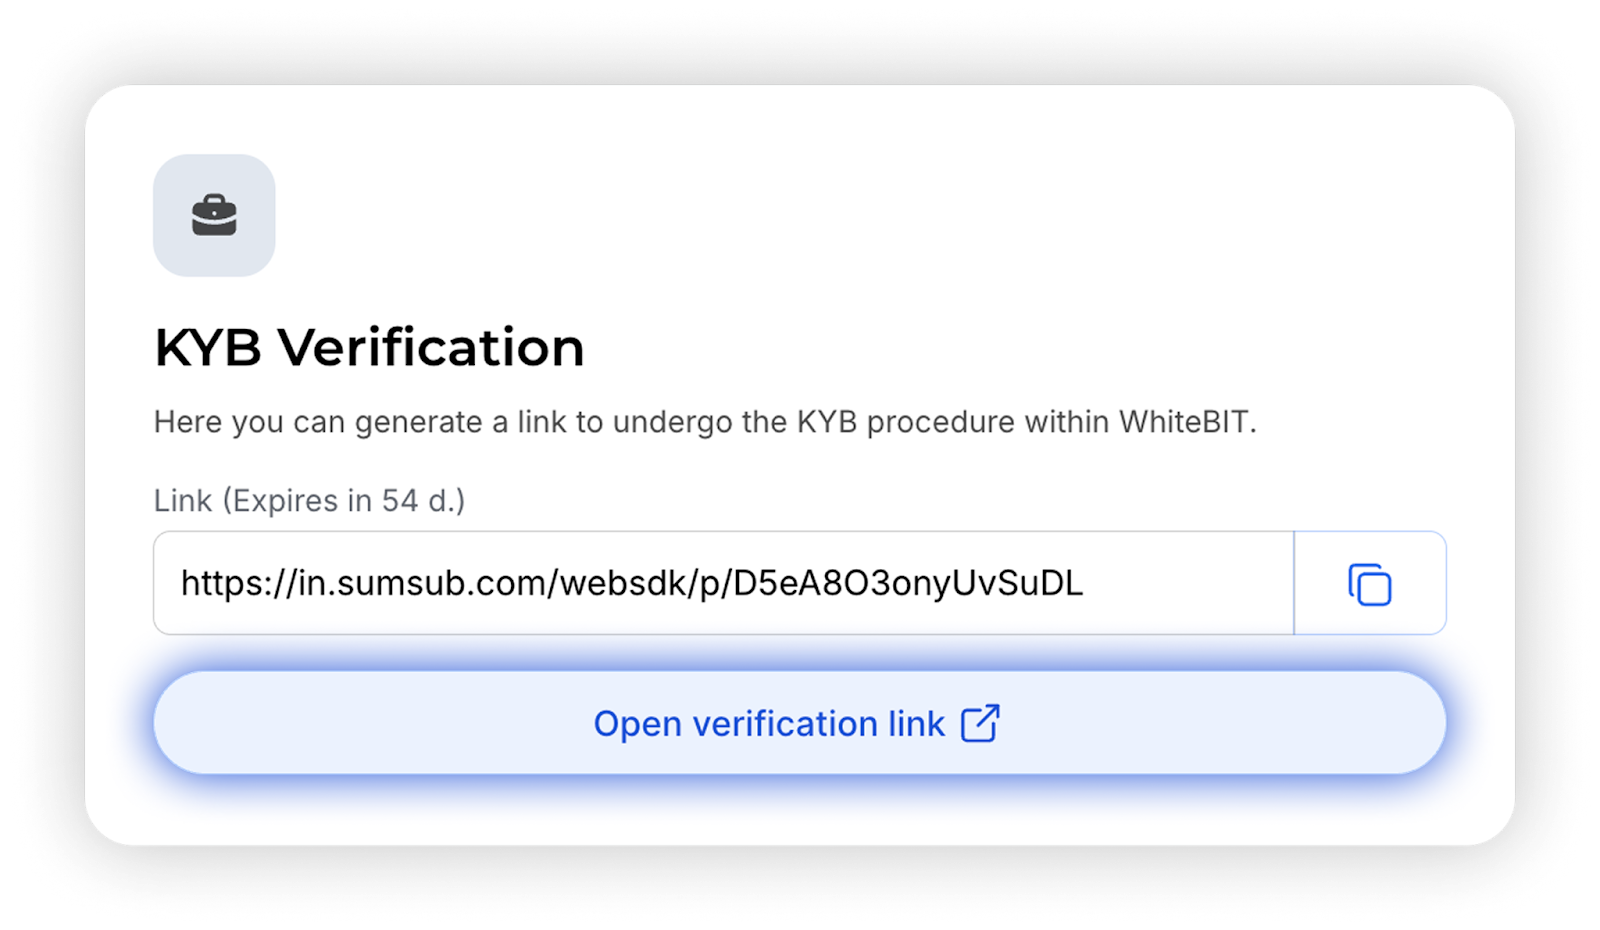Image resolution: width=1600 pixels, height=930 pixels.
Task: Click the word WhiteBIT in the description
Action: (x=1183, y=422)
